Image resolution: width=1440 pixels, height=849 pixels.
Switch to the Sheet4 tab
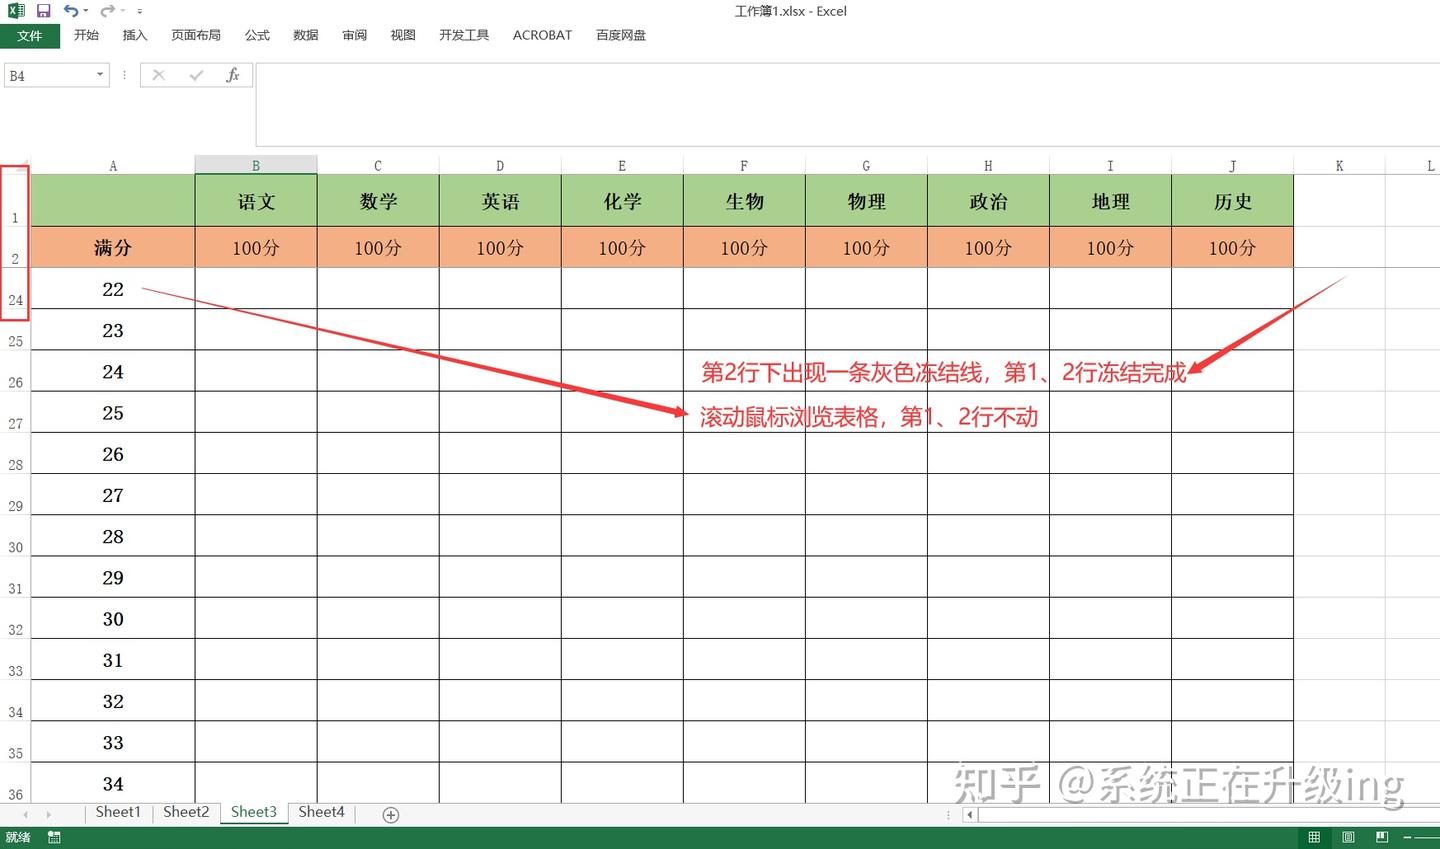pos(321,812)
